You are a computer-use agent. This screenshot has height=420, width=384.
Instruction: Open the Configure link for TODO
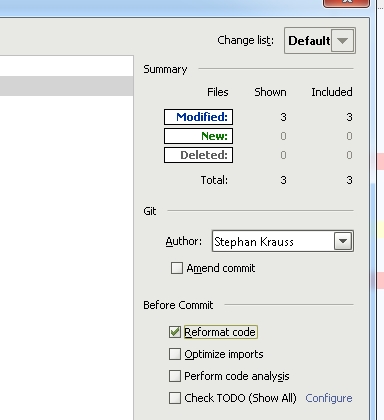[329, 398]
